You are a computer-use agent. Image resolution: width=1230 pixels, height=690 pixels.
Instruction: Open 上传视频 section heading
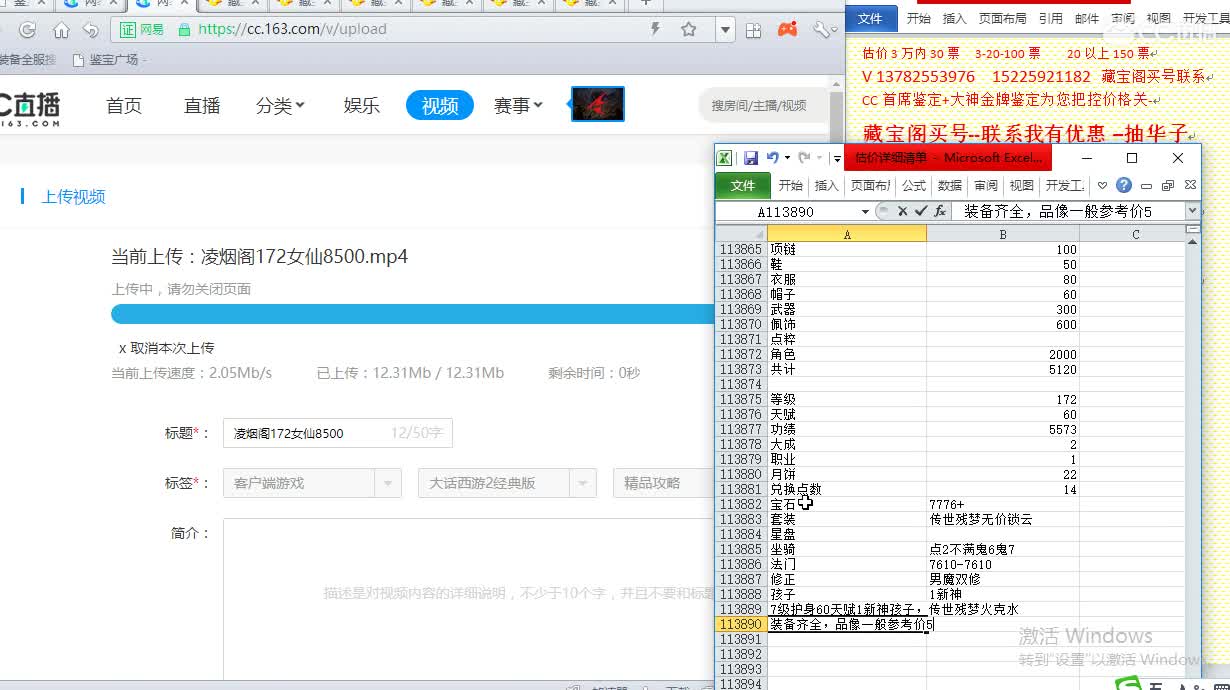tap(73, 197)
